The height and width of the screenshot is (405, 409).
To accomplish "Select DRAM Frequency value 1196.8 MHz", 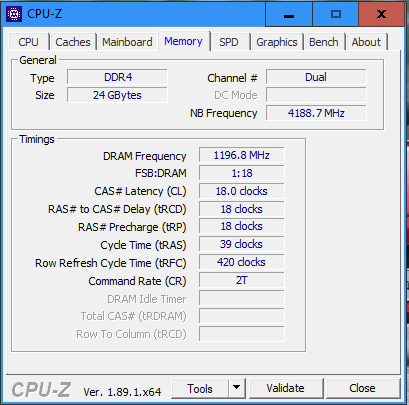I will (242, 155).
